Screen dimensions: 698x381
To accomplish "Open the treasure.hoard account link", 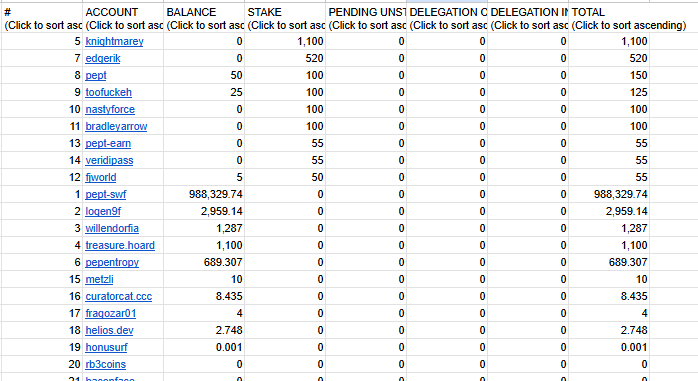I will tap(120, 245).
